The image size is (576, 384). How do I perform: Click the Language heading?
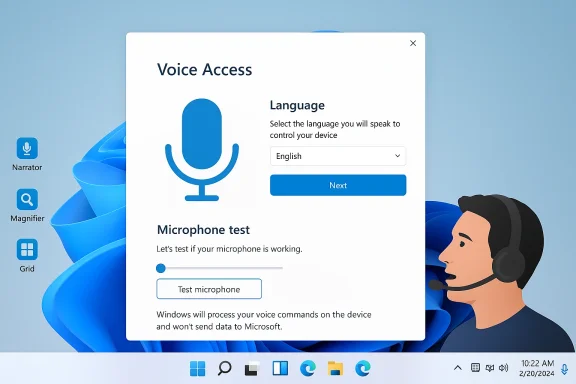tap(297, 105)
